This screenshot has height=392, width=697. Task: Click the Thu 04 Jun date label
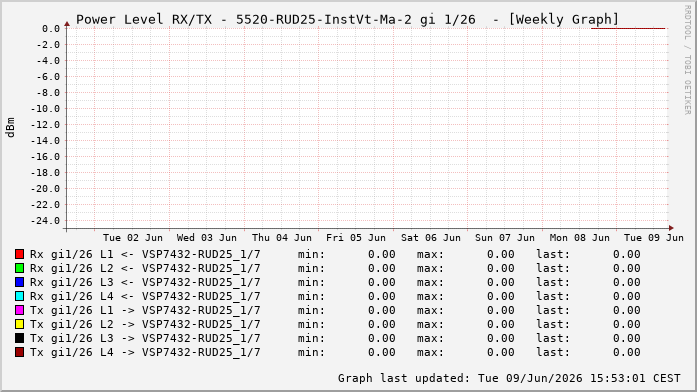point(282,238)
